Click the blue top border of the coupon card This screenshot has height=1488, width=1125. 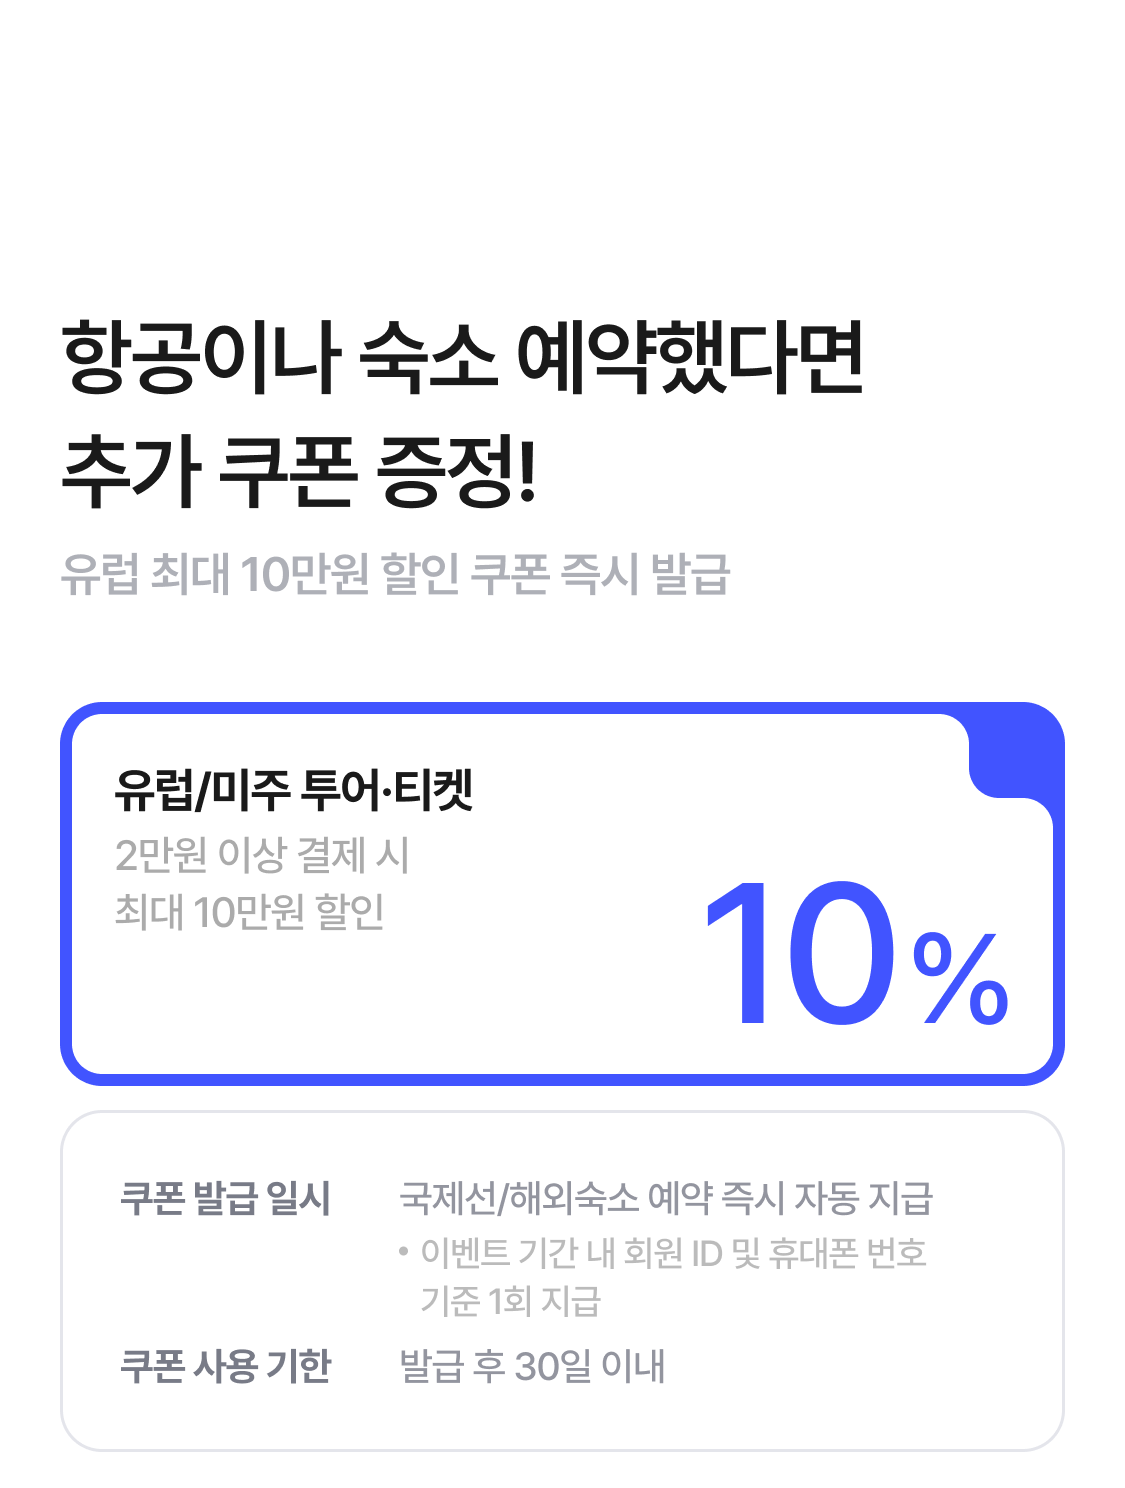pyautogui.click(x=500, y=709)
